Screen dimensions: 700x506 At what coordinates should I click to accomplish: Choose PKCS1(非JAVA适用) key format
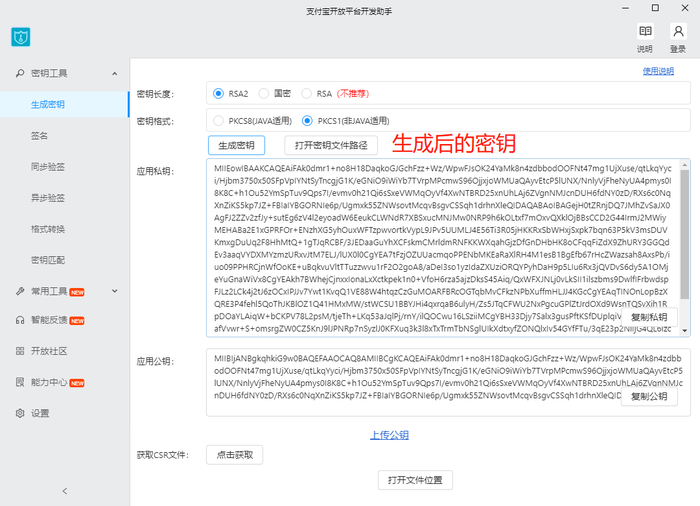(307, 121)
